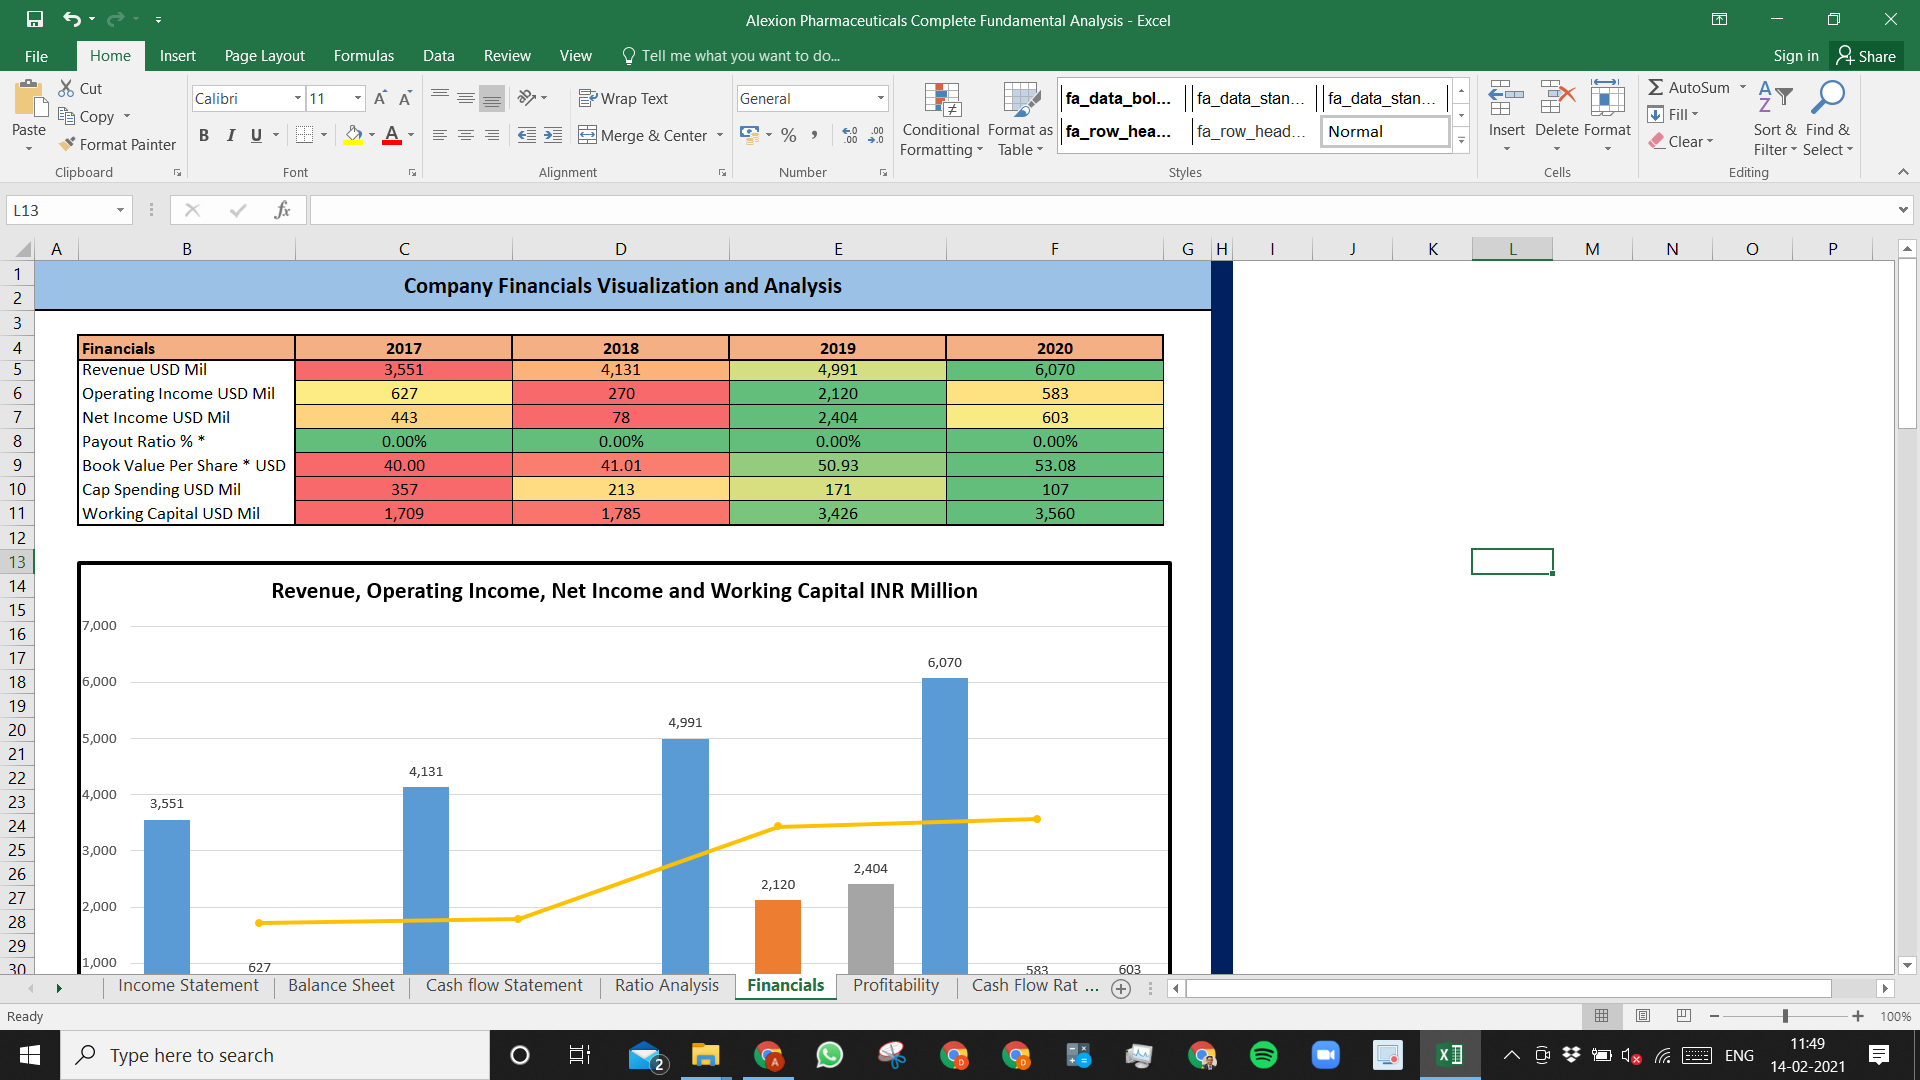Image resolution: width=1920 pixels, height=1080 pixels.
Task: Click Increase Decimal icon
Action: (x=850, y=135)
